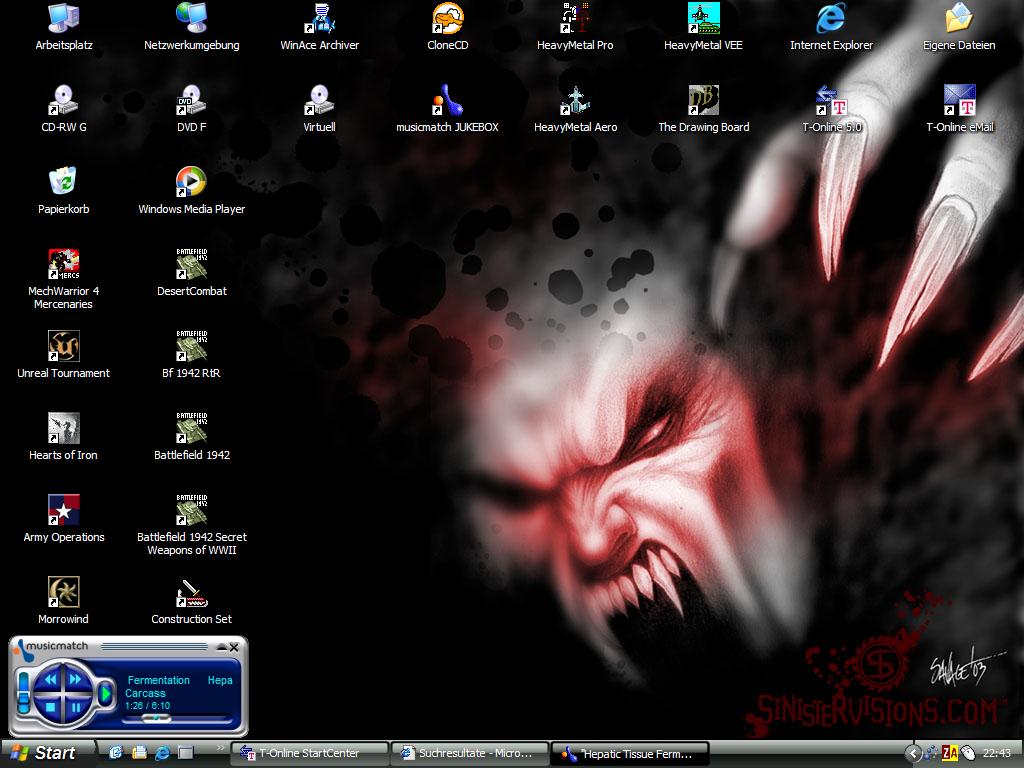Viewport: 1024px width, 768px height.
Task: Click the Carcass artist text in player
Action: click(x=145, y=693)
